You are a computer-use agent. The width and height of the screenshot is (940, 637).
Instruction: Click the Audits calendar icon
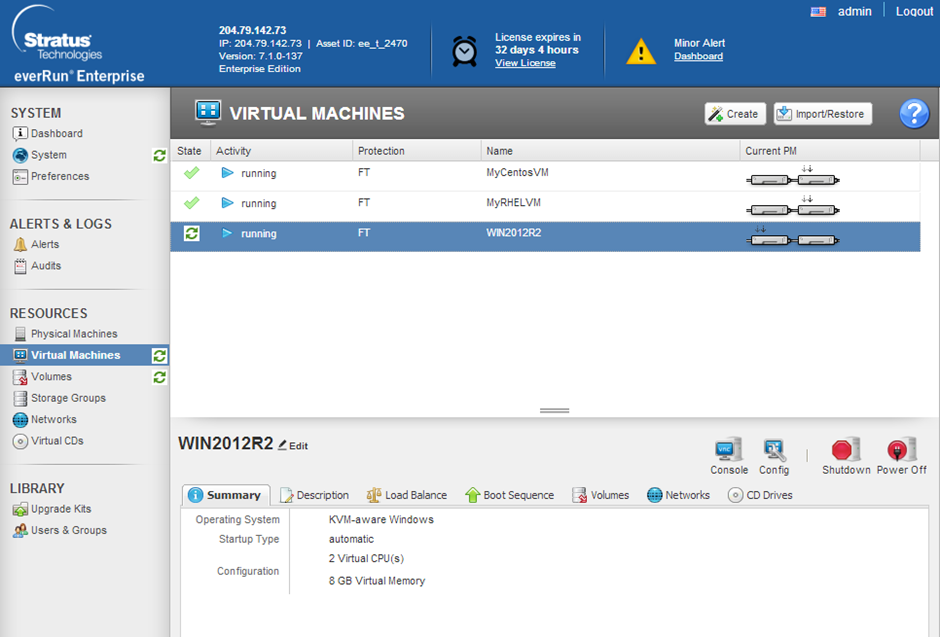coord(20,266)
